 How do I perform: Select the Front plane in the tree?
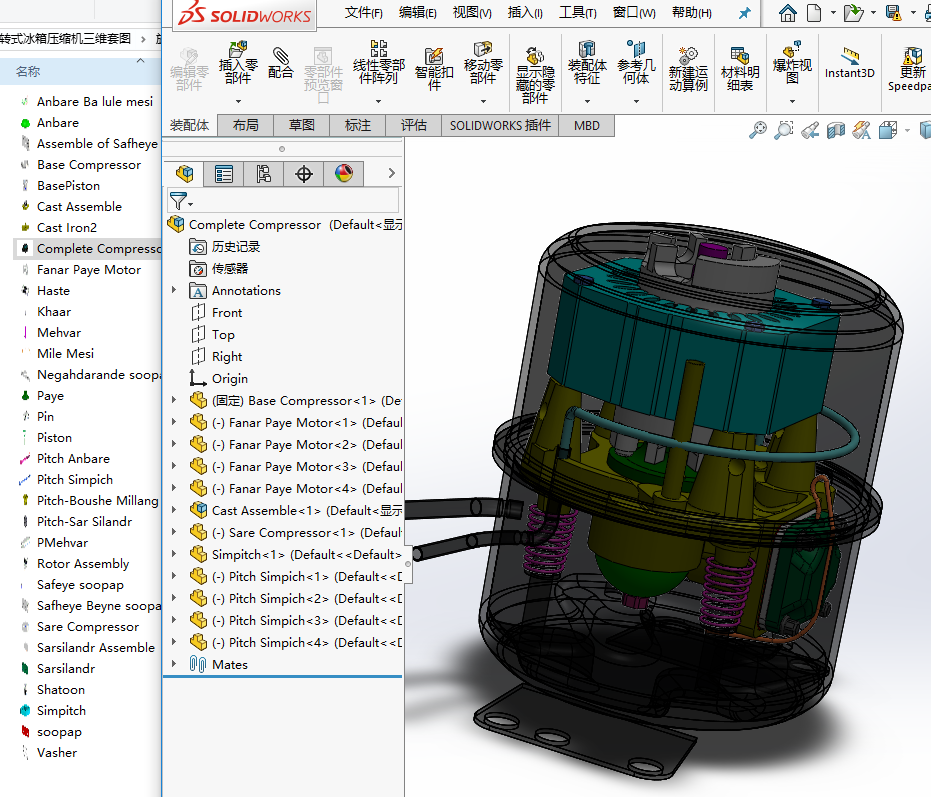click(x=227, y=313)
